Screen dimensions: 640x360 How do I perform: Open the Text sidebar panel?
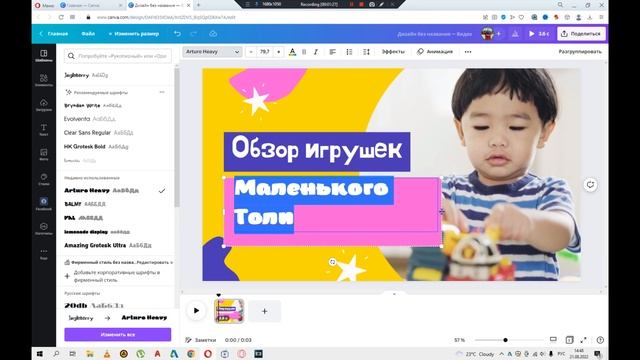pyautogui.click(x=44, y=130)
